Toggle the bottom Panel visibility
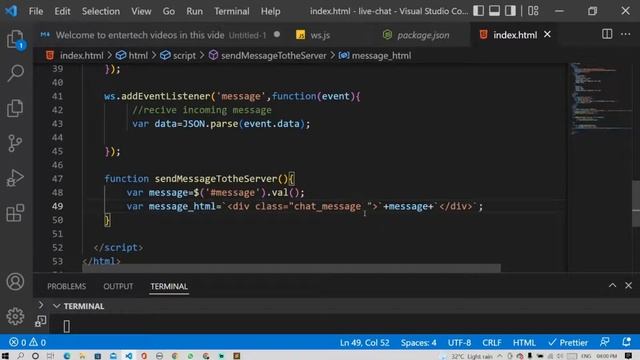The height and width of the screenshot is (360, 640). click(x=494, y=11)
